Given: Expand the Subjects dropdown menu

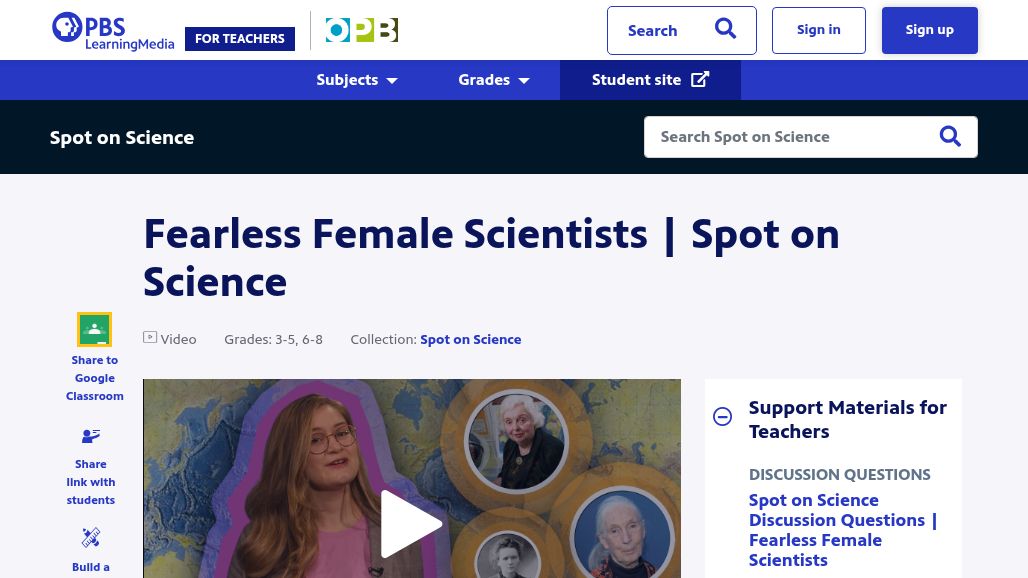Looking at the screenshot, I should [357, 80].
